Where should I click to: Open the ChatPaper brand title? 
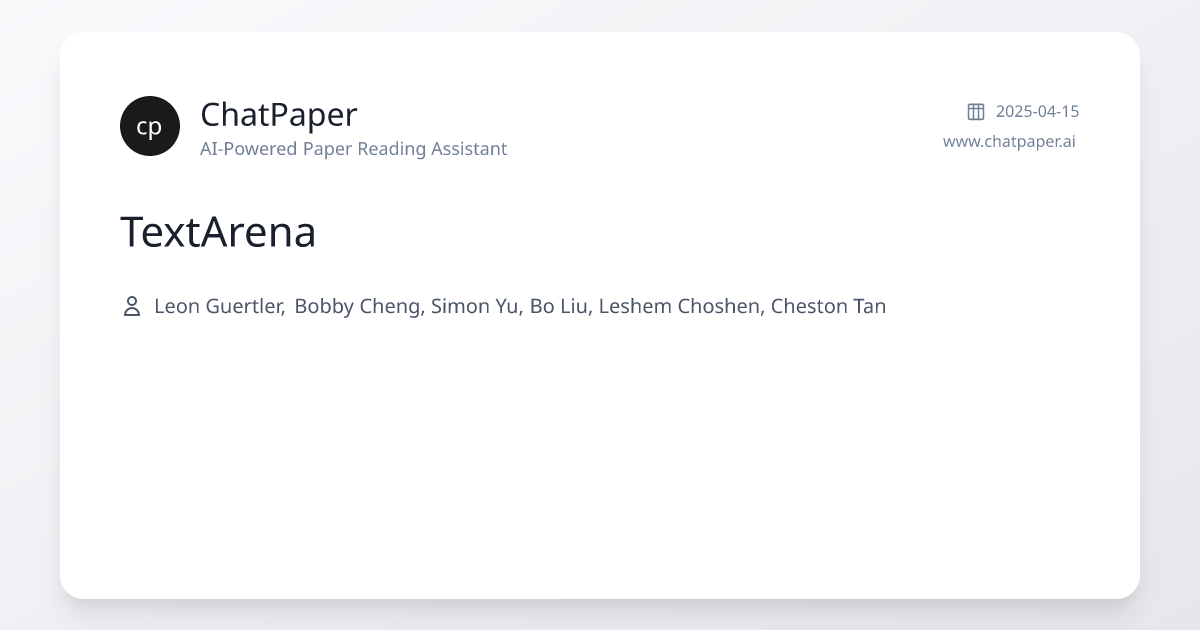point(278,115)
